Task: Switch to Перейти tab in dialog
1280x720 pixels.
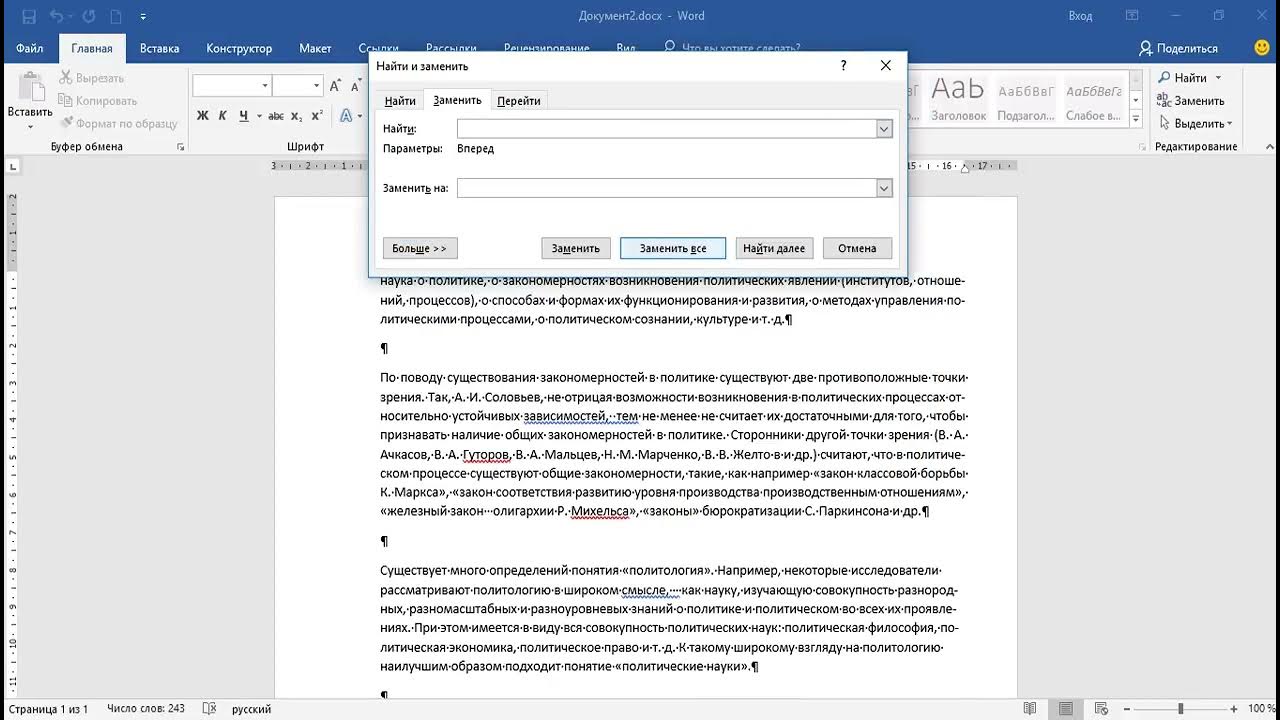Action: 519,100
